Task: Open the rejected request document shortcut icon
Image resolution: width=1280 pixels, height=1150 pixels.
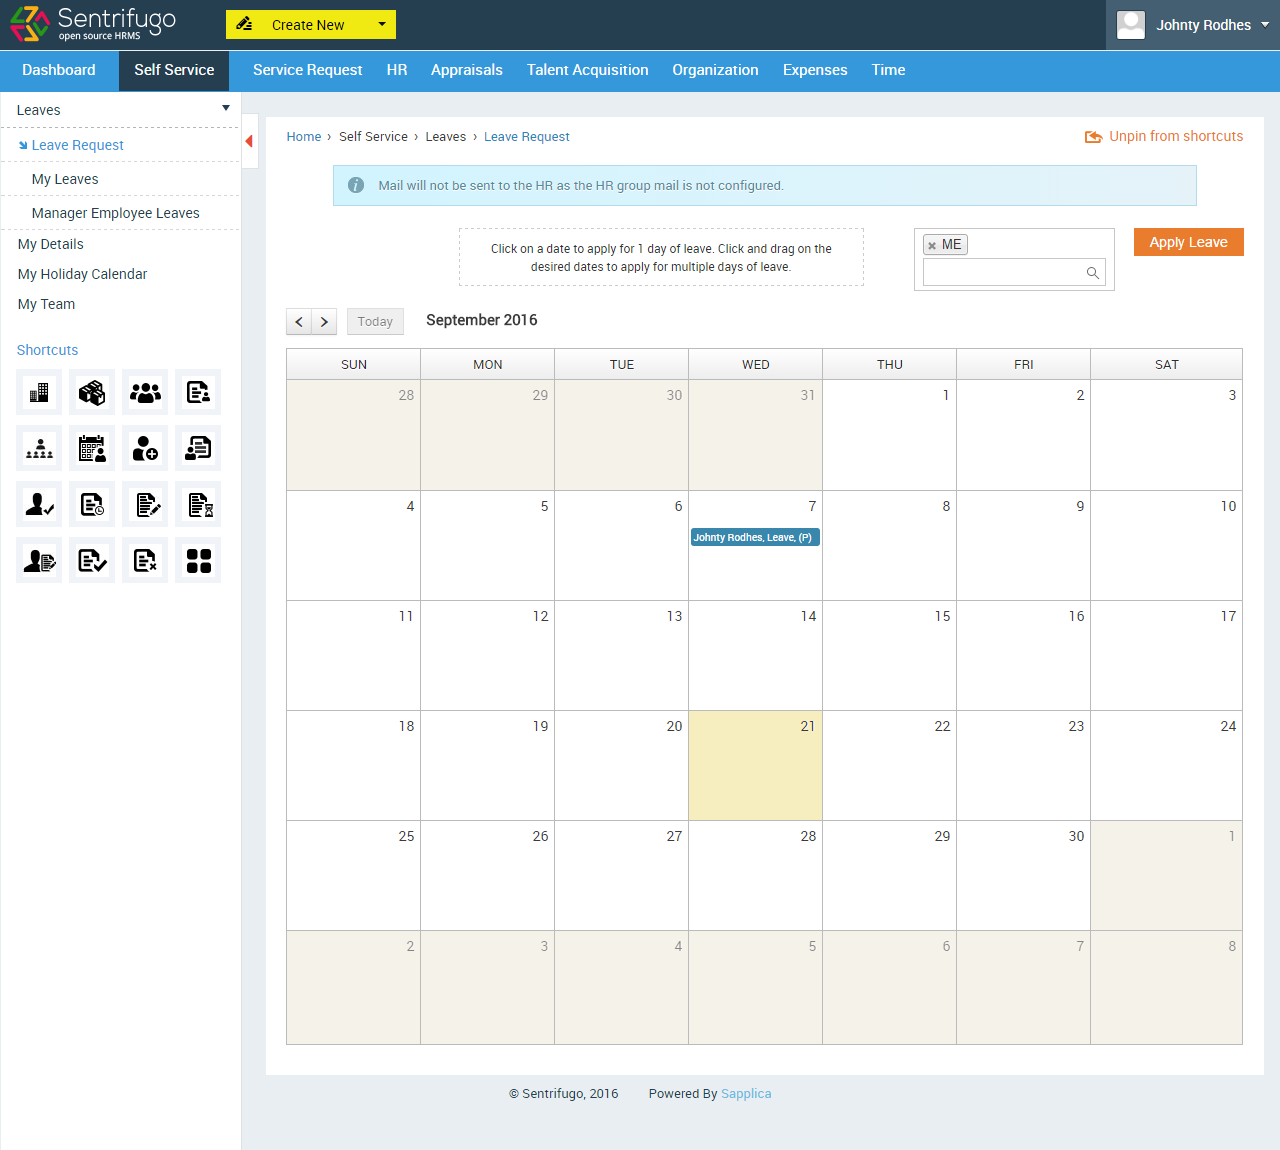Action: tap(144, 560)
